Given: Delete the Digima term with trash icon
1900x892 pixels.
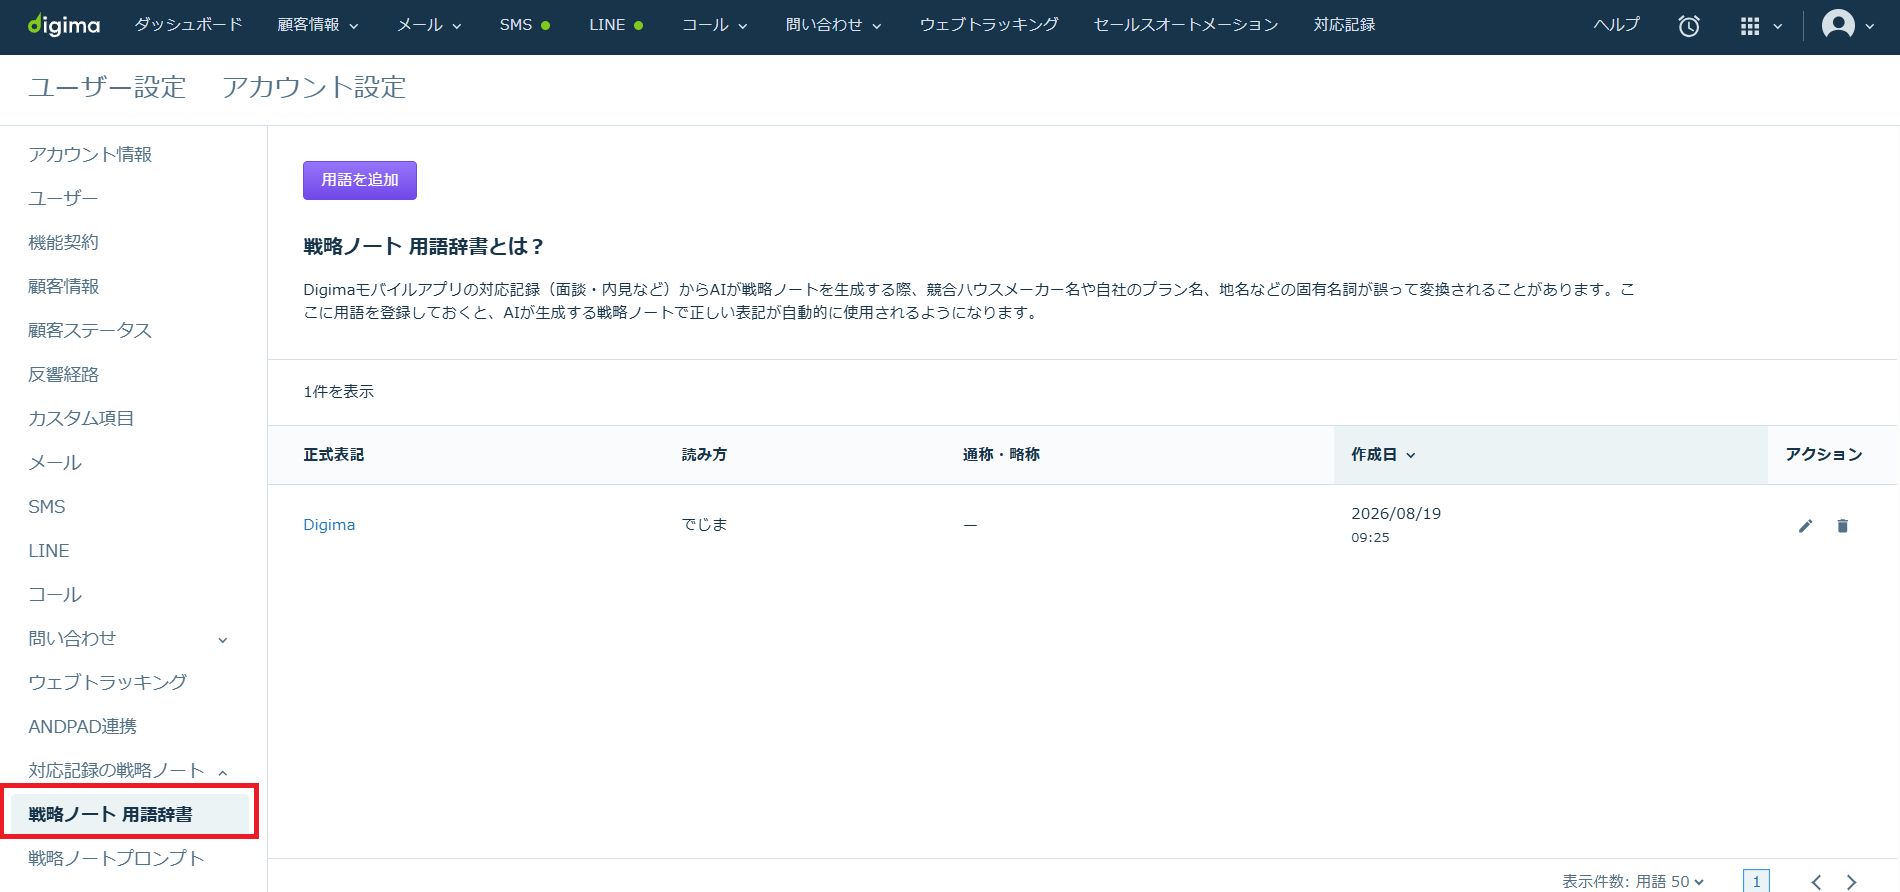Looking at the screenshot, I should (x=1842, y=526).
